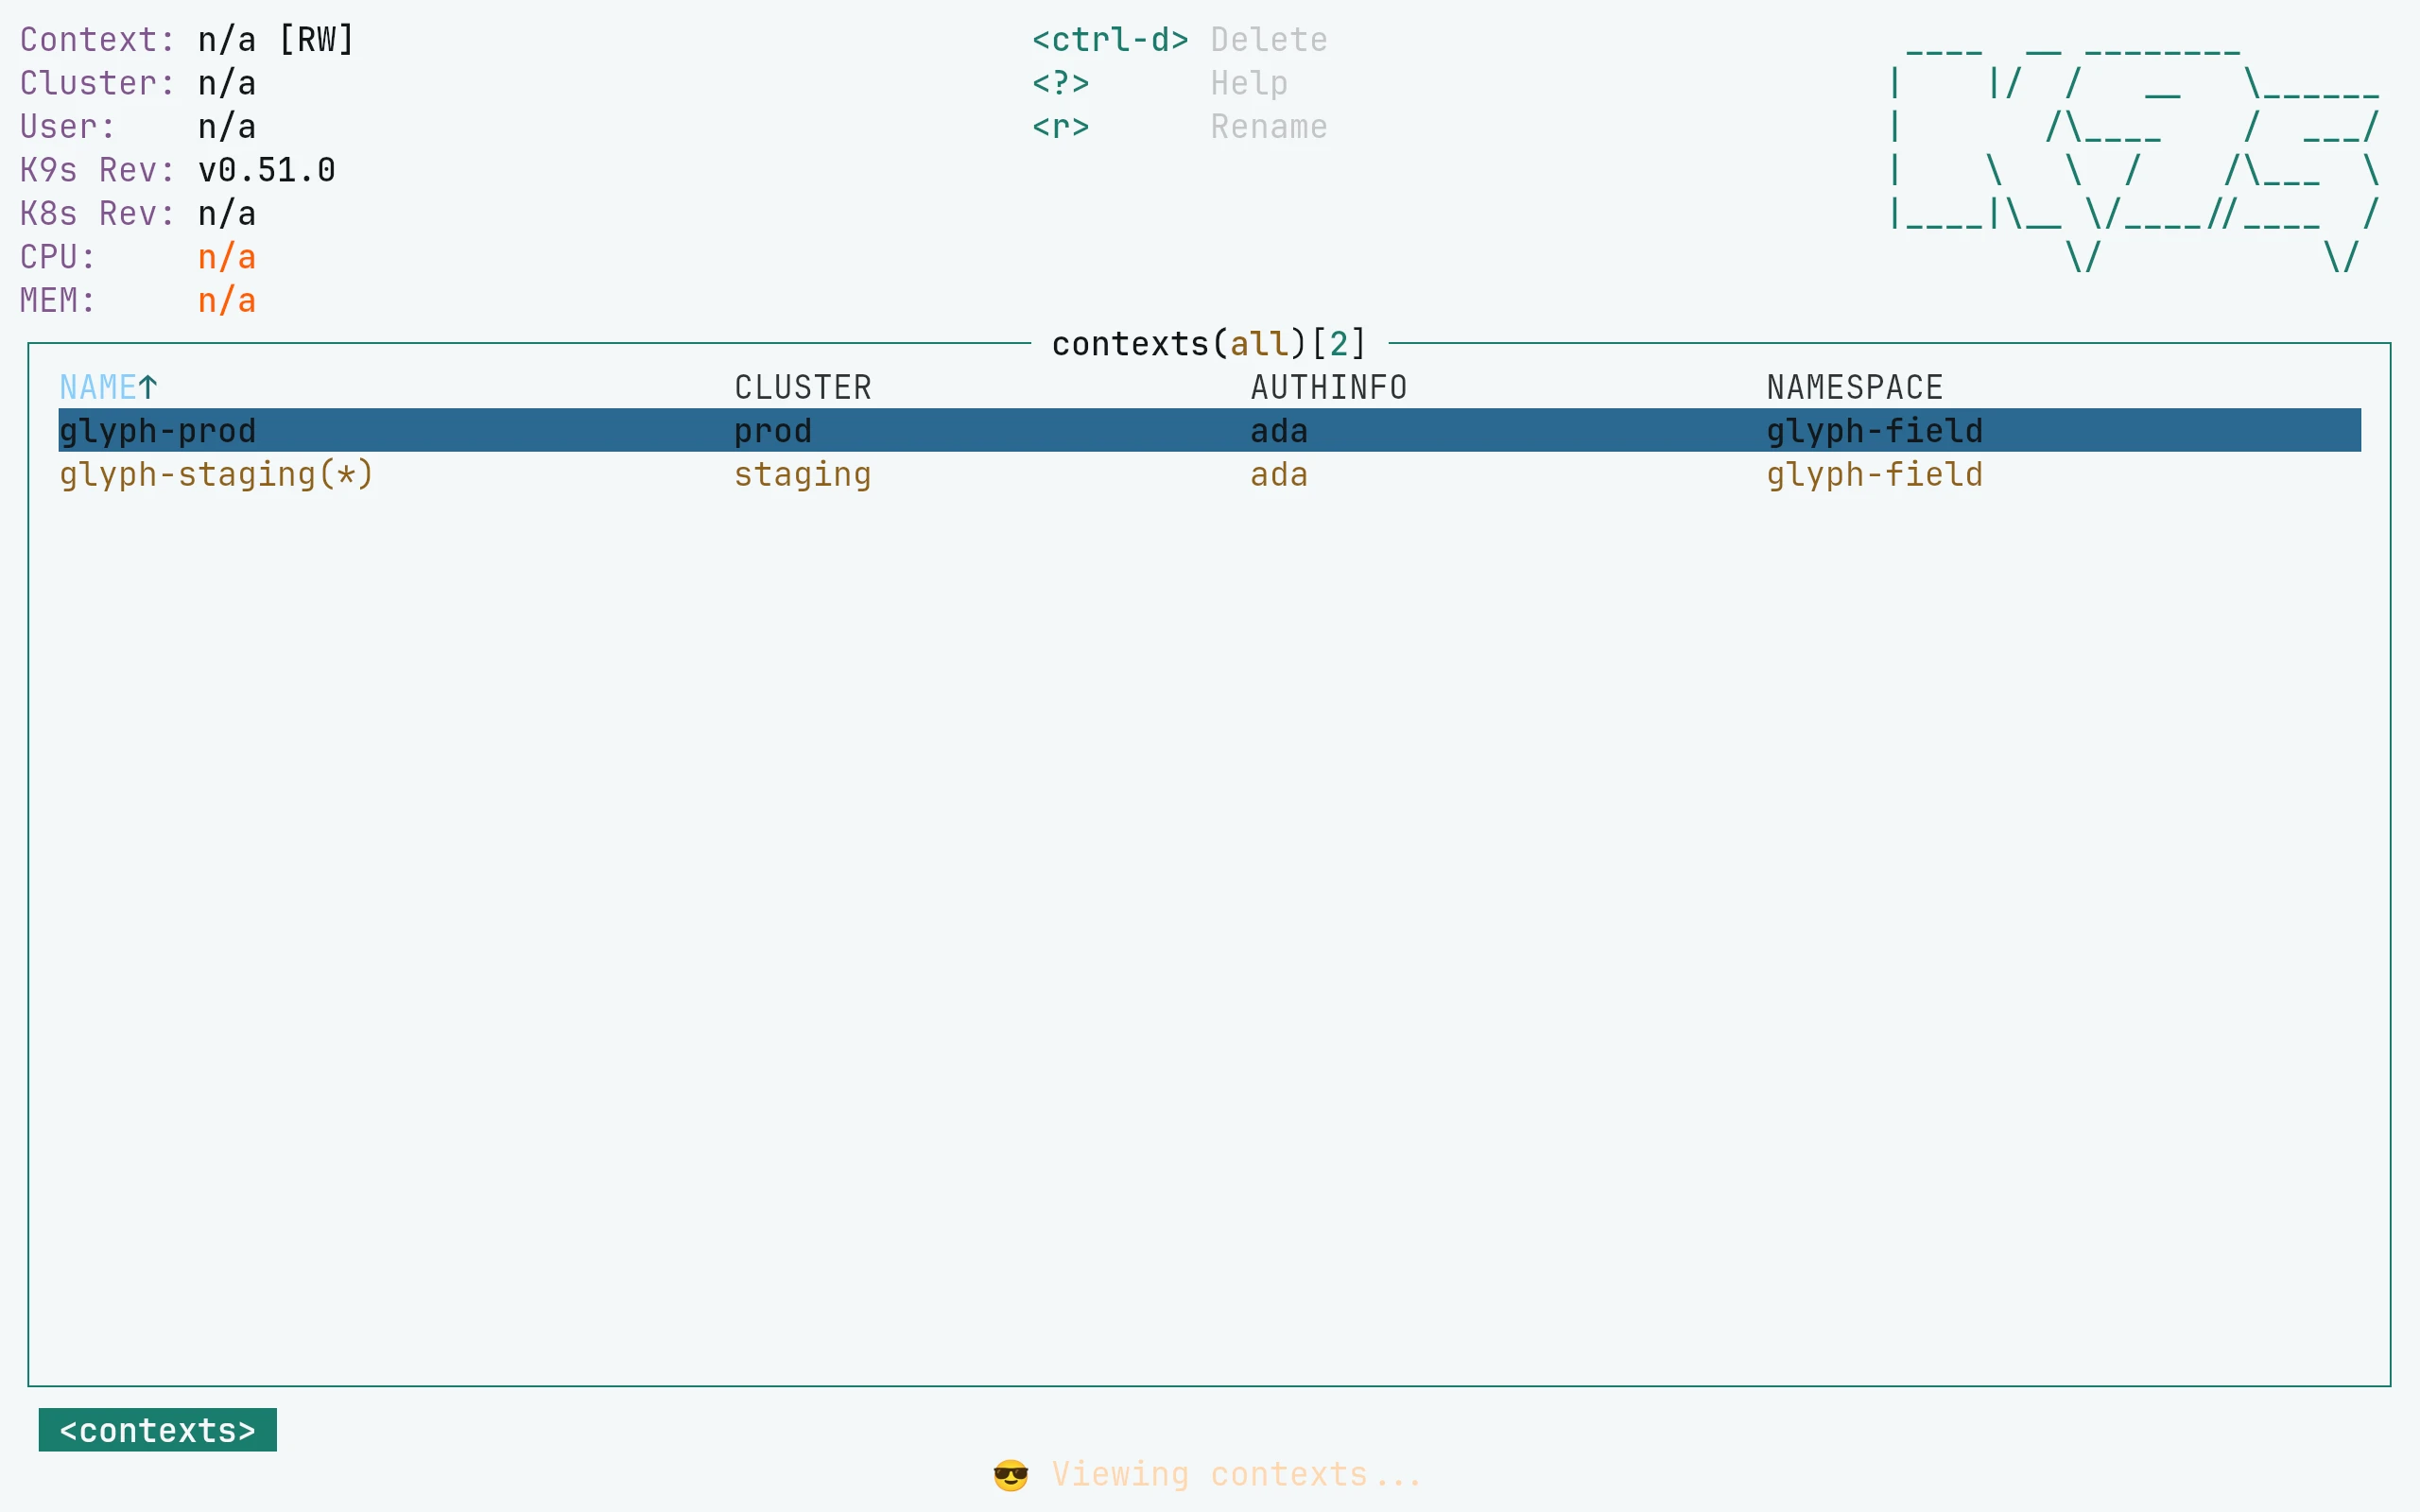Click the 'Viewing contexts...' status message
Screen dimensions: 2420x1512
(1236, 1475)
